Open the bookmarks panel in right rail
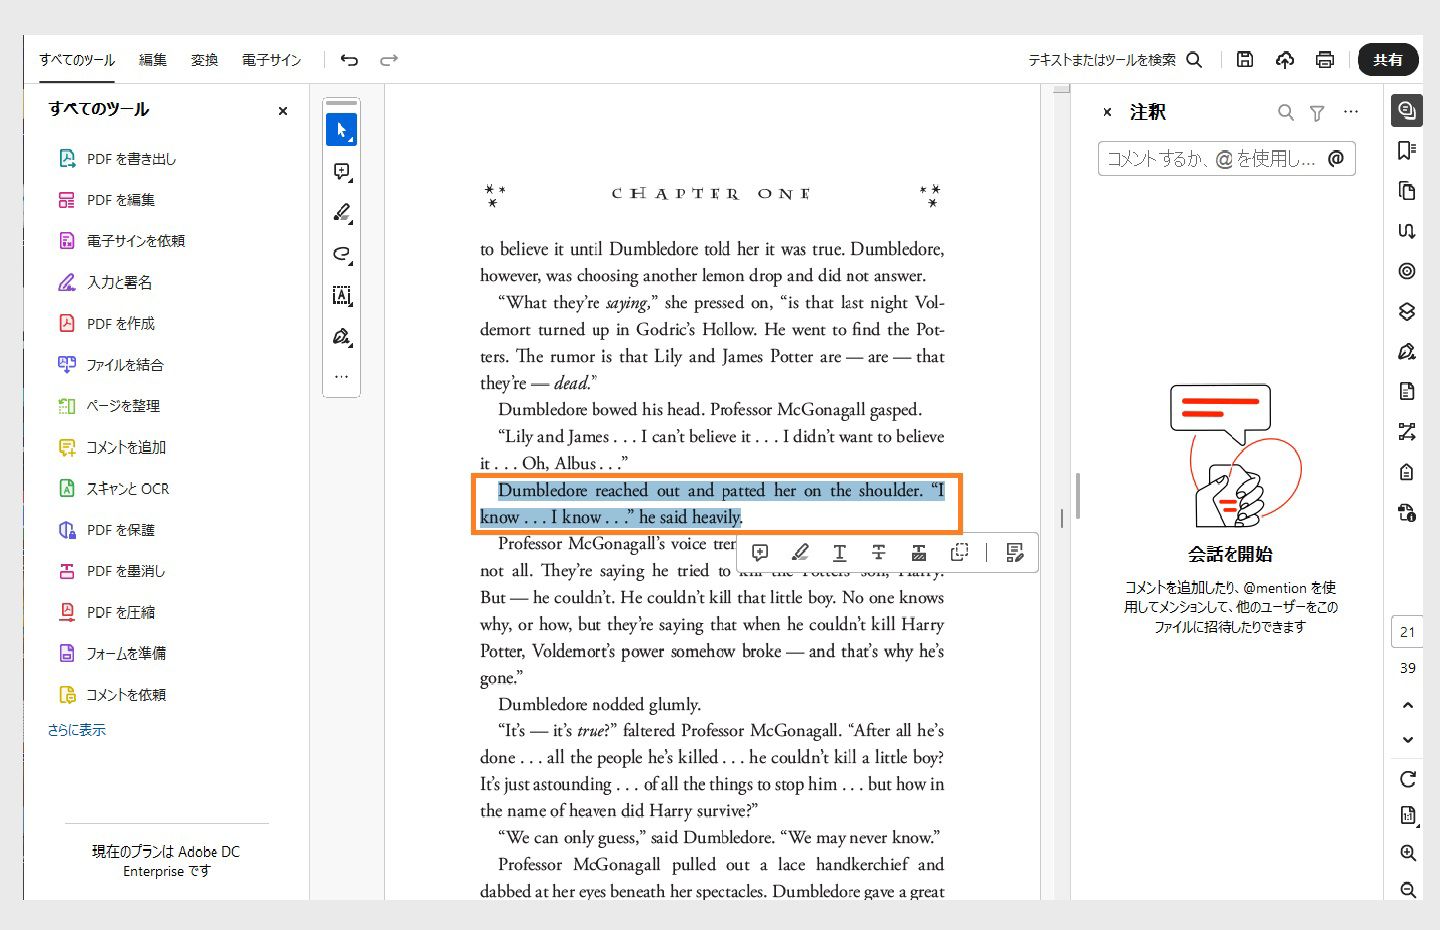This screenshot has width=1440, height=930. (x=1407, y=150)
